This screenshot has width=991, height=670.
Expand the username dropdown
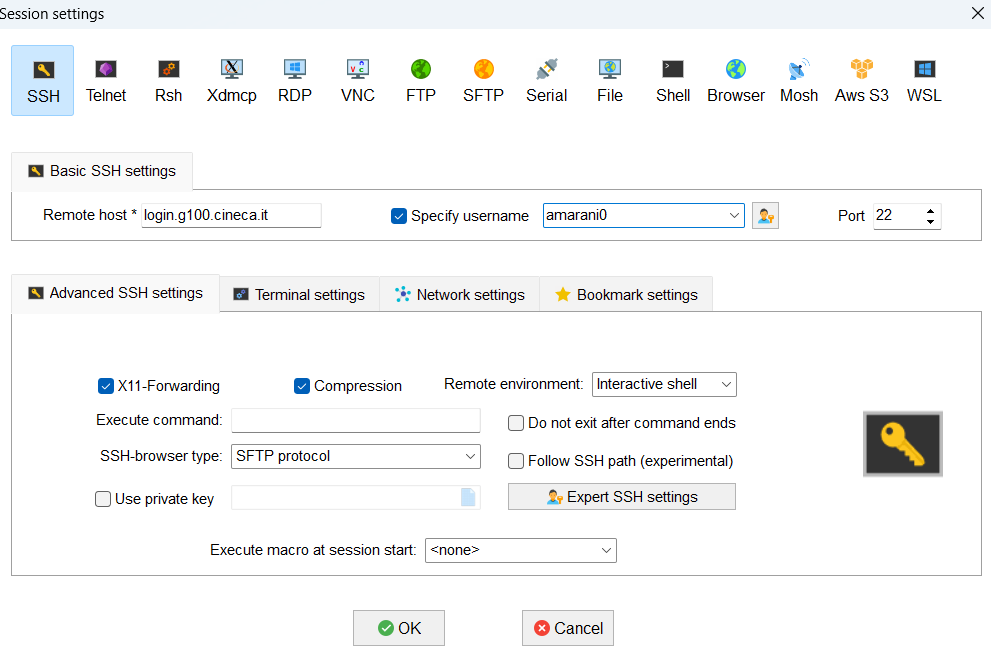tap(734, 216)
